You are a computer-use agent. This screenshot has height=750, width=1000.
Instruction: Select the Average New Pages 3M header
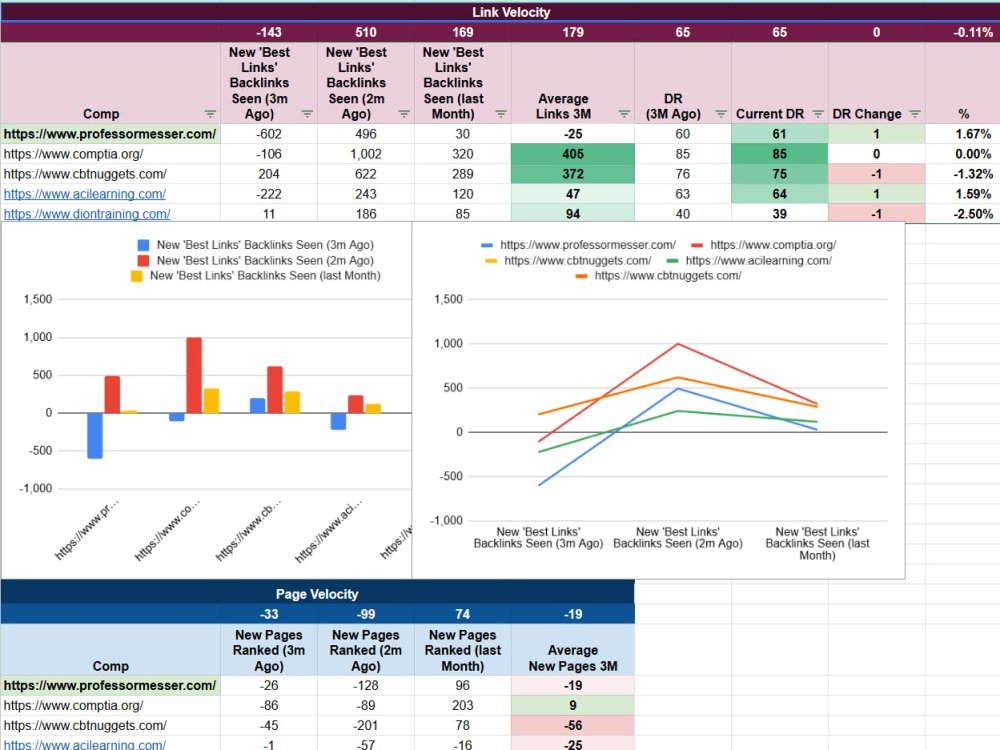(573, 650)
